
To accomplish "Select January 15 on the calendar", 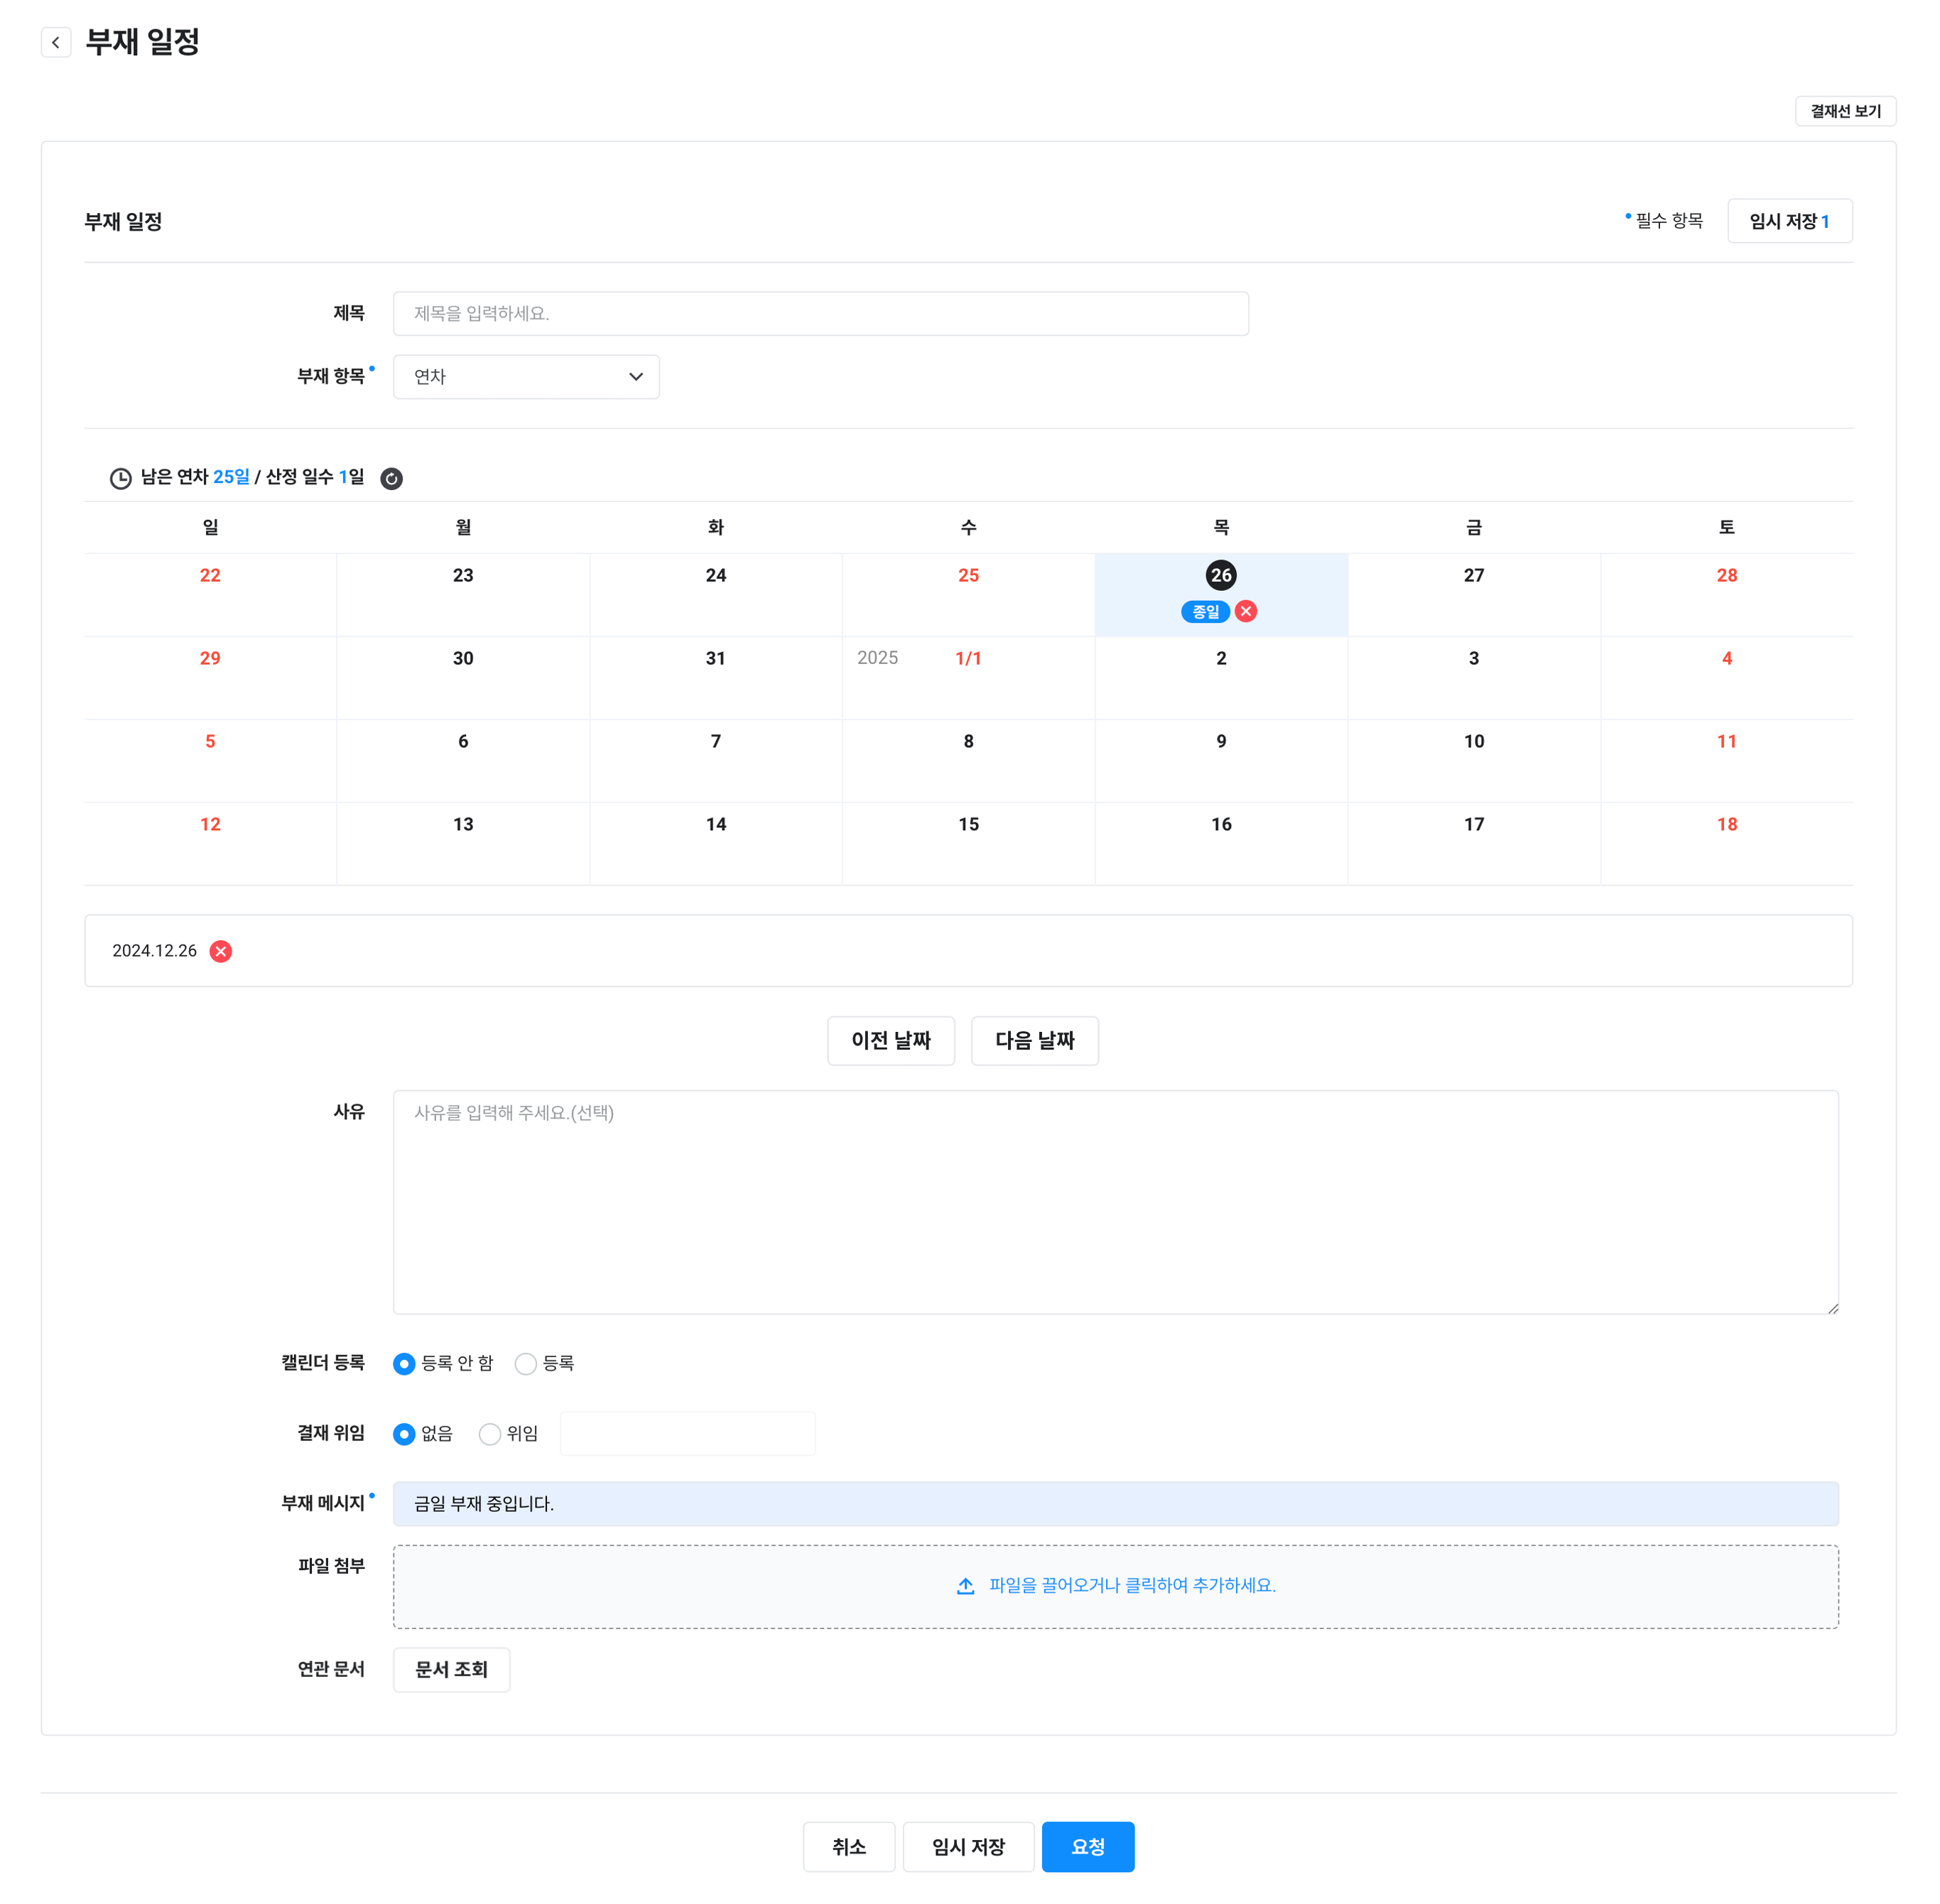I will 968,825.
